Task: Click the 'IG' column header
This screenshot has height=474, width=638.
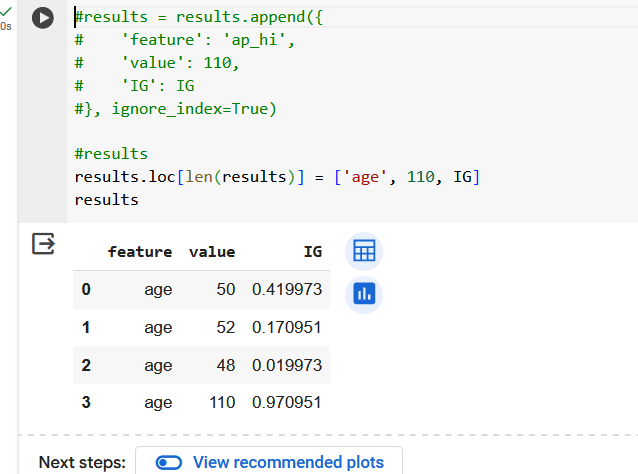Action: click(313, 252)
